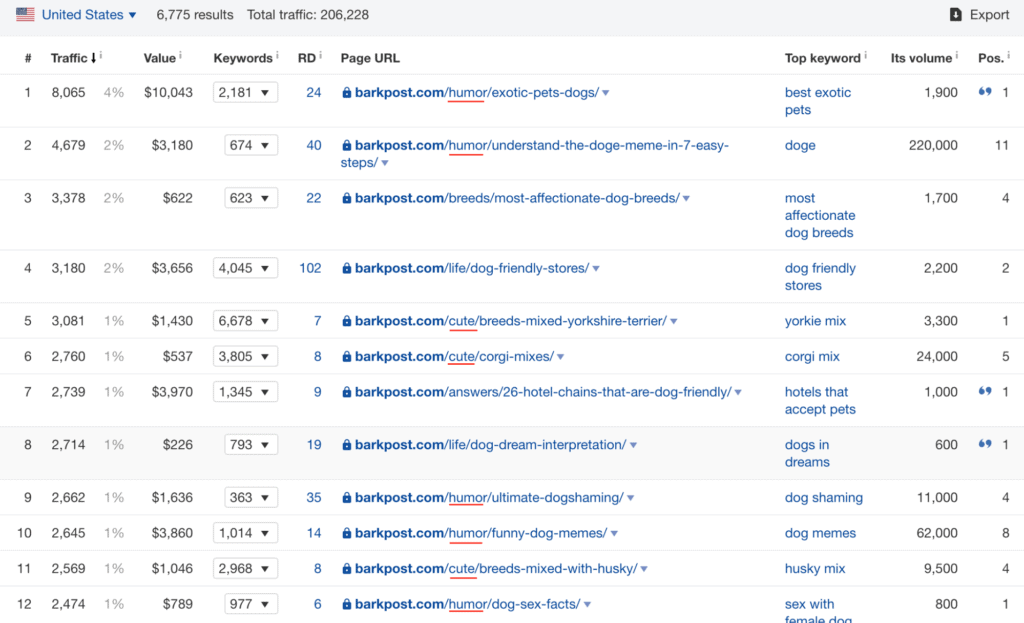This screenshot has height=623, width=1024.
Task: Open the 102 referring domains link
Action: 310,268
